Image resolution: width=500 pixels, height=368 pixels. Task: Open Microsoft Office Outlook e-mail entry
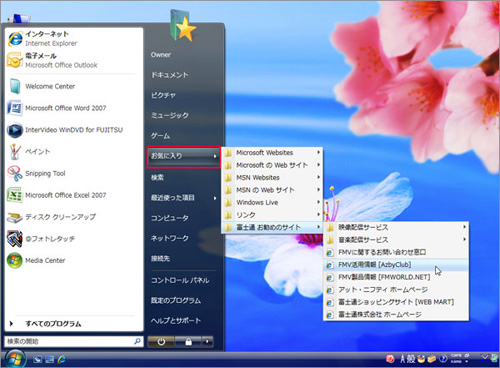[74, 60]
